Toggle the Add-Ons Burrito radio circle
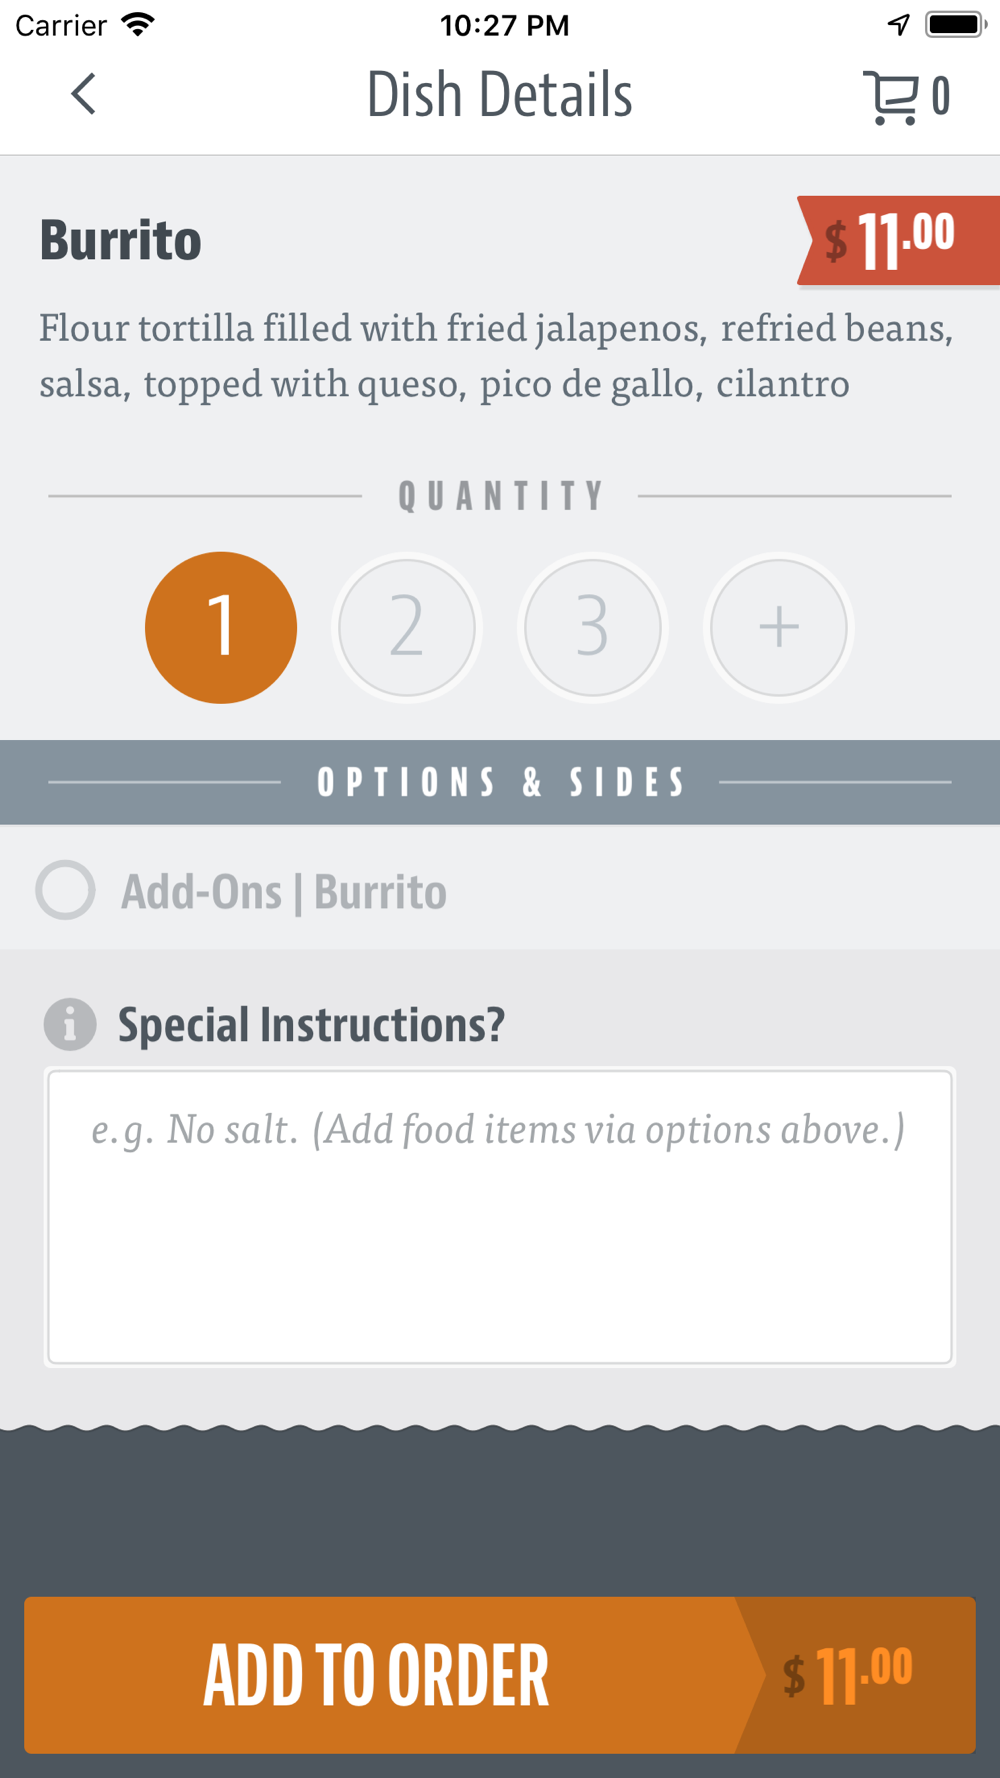Screen dimensions: 1000x1778 pyautogui.click(x=65, y=890)
